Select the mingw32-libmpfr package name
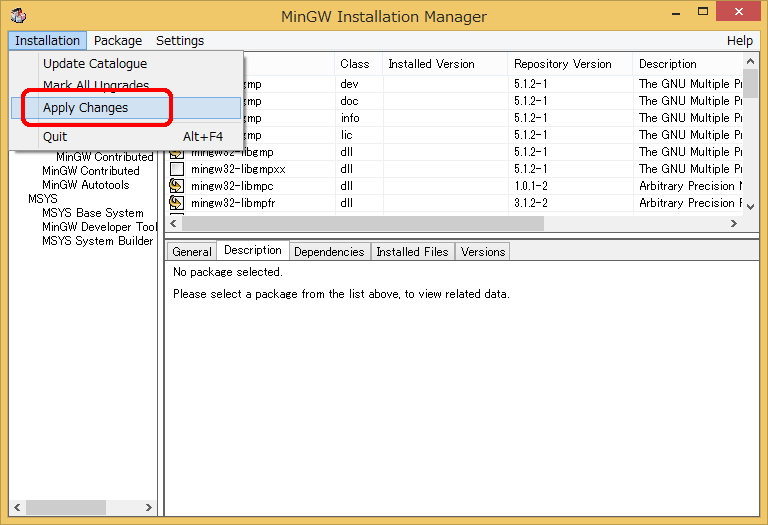The image size is (768, 525). [233, 203]
